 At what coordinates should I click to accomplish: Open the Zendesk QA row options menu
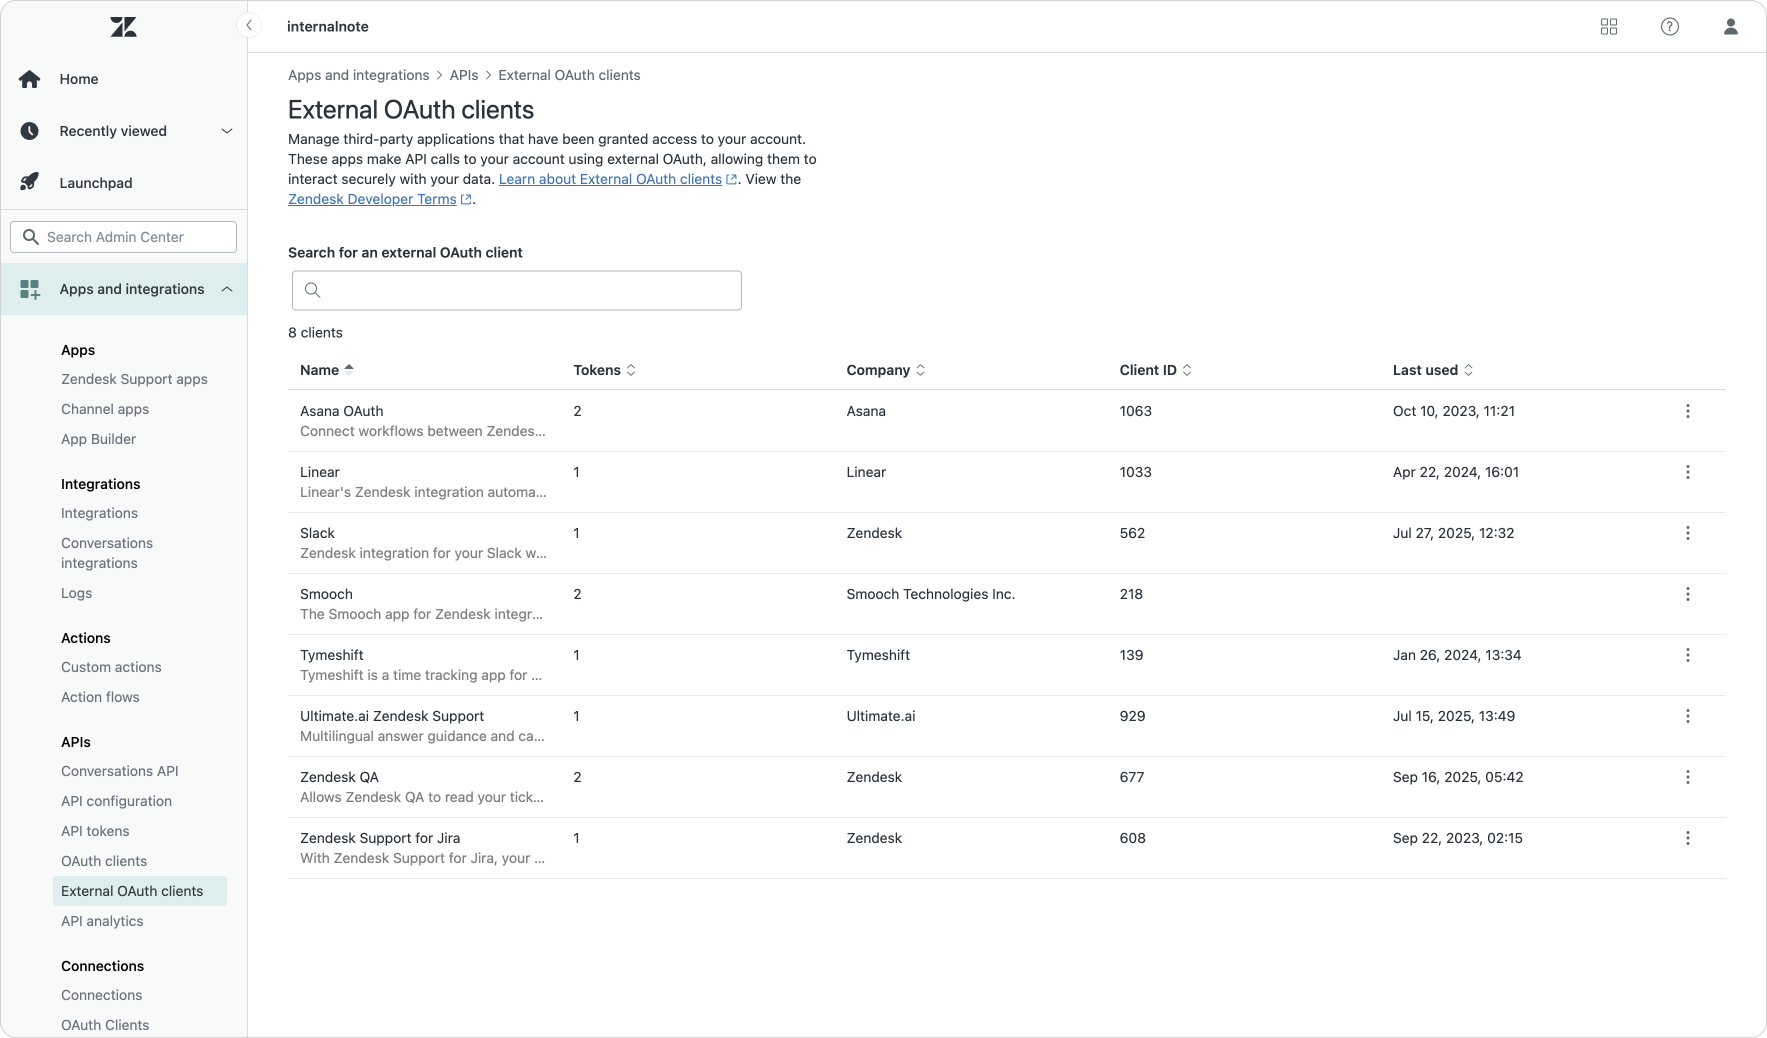pyautogui.click(x=1687, y=777)
